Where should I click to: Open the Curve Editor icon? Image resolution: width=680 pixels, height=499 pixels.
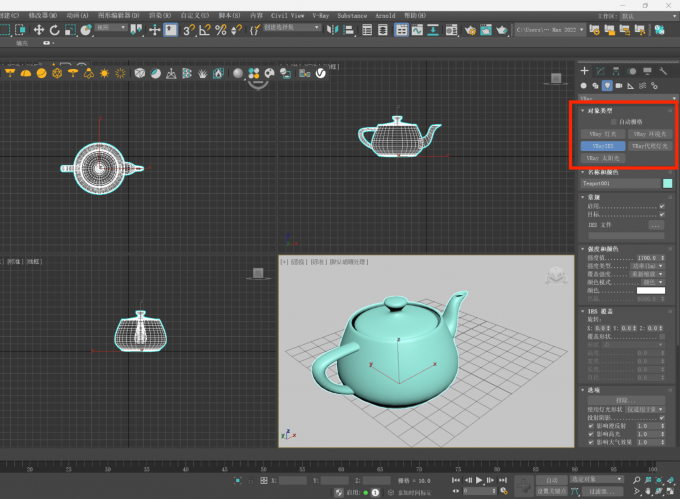[x=417, y=30]
